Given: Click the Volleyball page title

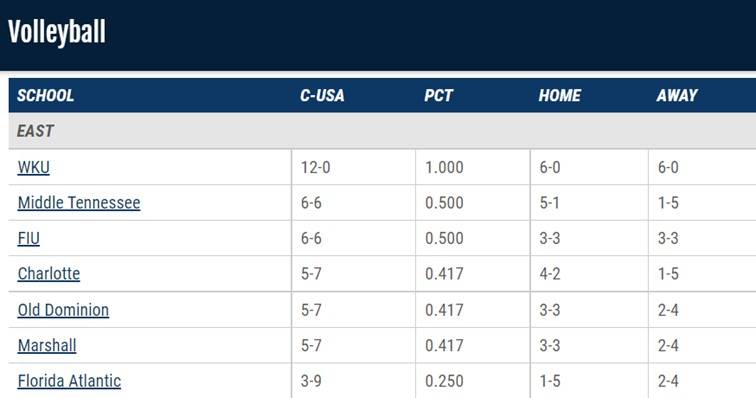Looking at the screenshot, I should tap(56, 32).
